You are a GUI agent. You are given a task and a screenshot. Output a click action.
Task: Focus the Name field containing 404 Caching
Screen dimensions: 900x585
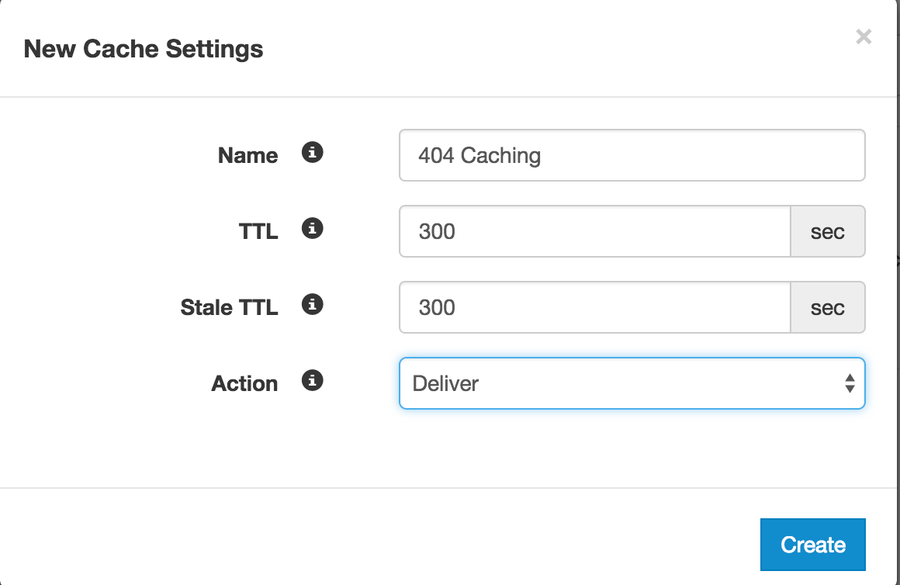(632, 155)
